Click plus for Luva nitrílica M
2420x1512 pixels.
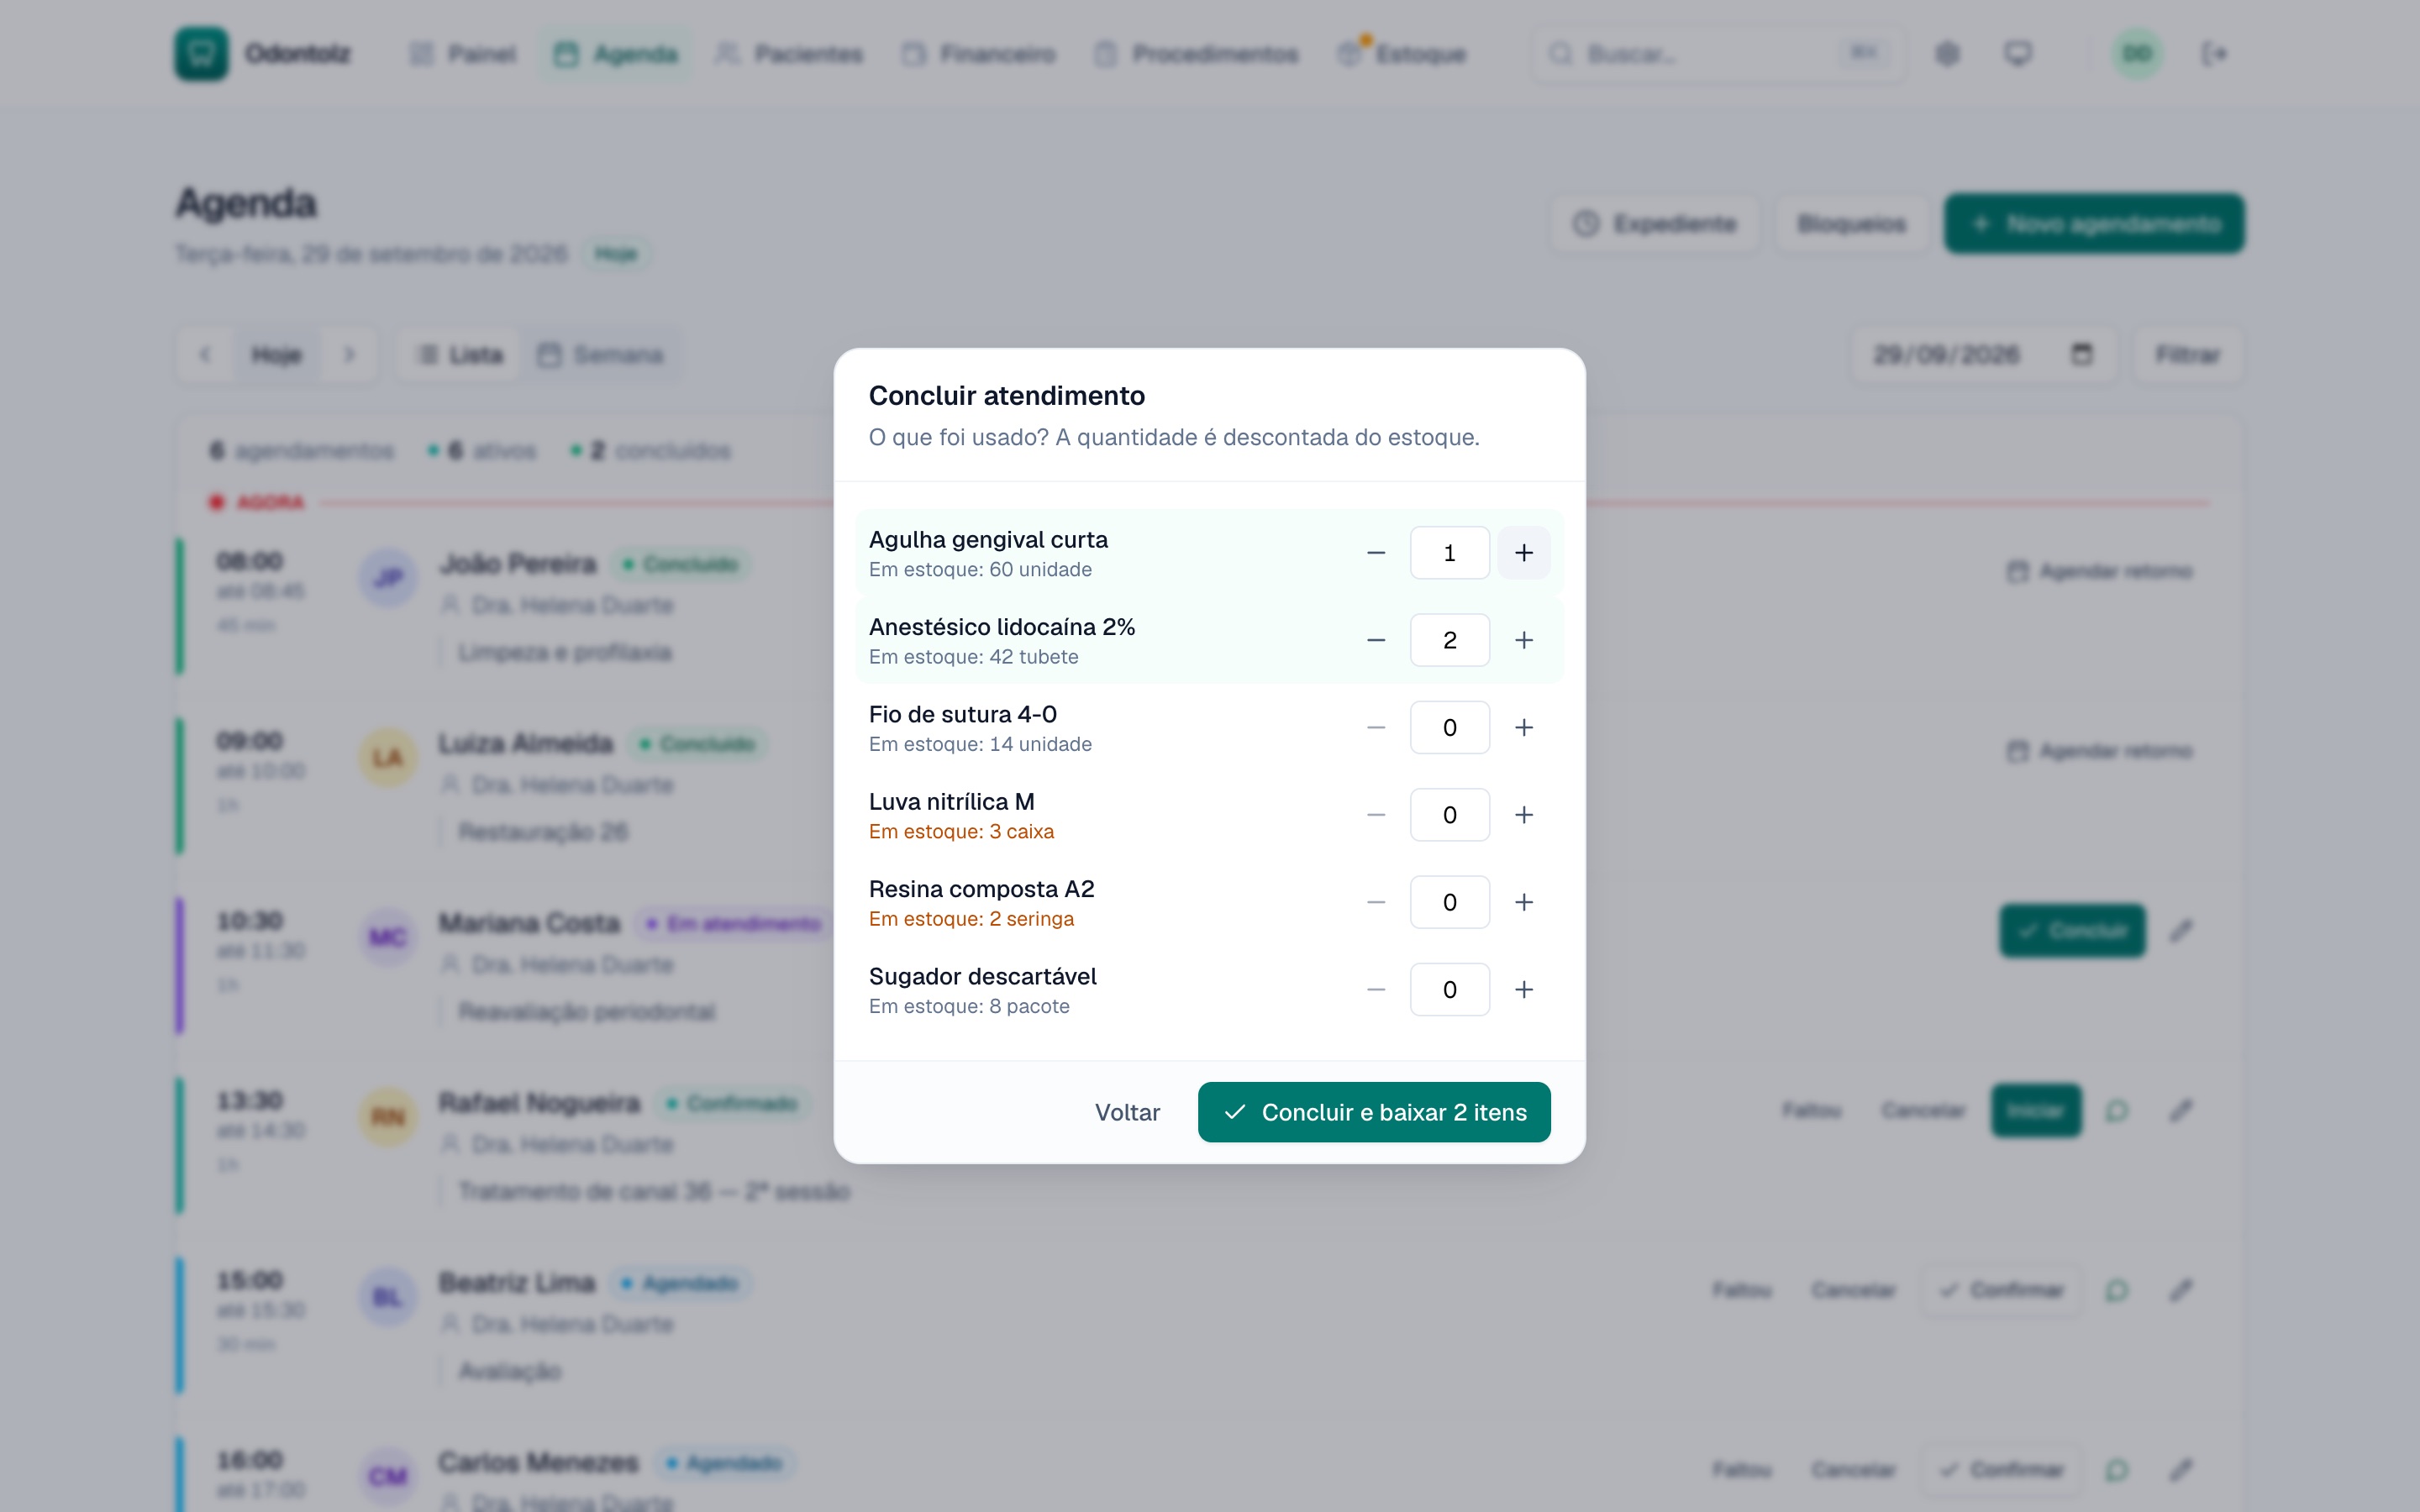coord(1523,814)
